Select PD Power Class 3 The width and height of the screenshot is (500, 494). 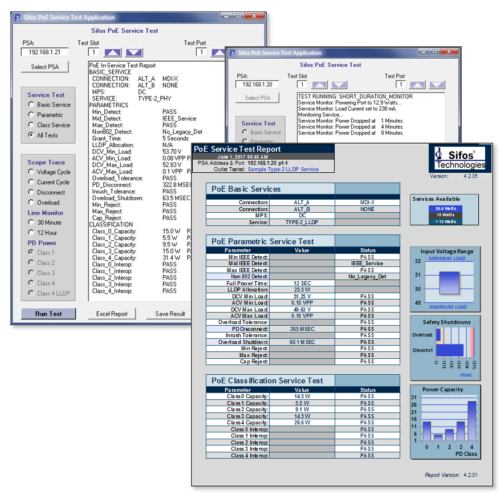(x=31, y=273)
